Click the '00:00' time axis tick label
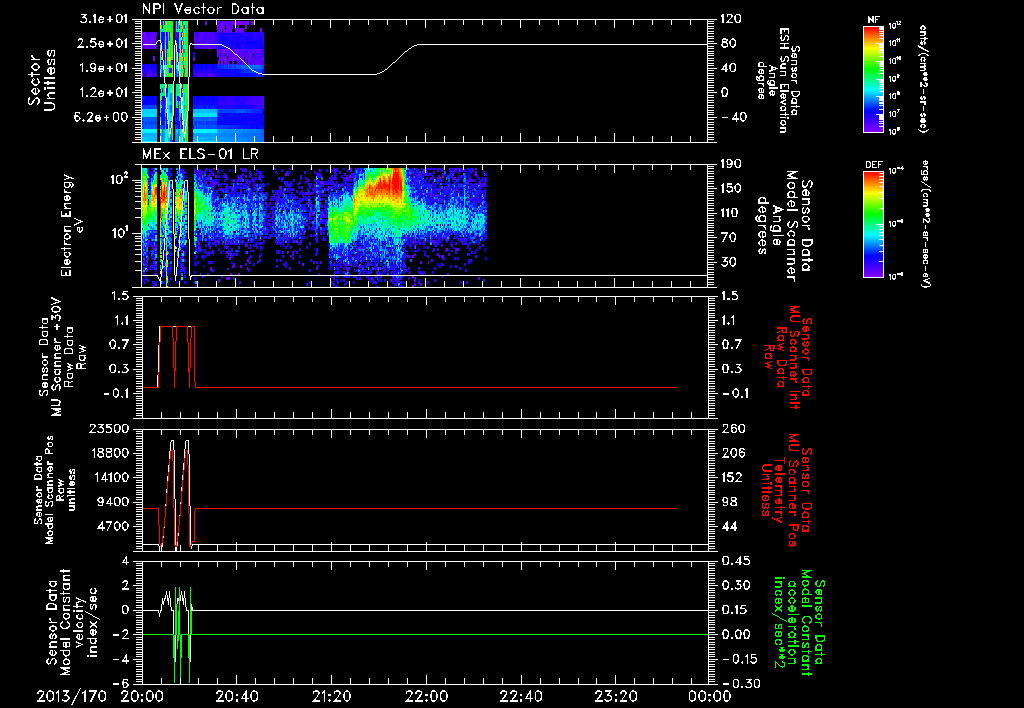 click(711, 696)
